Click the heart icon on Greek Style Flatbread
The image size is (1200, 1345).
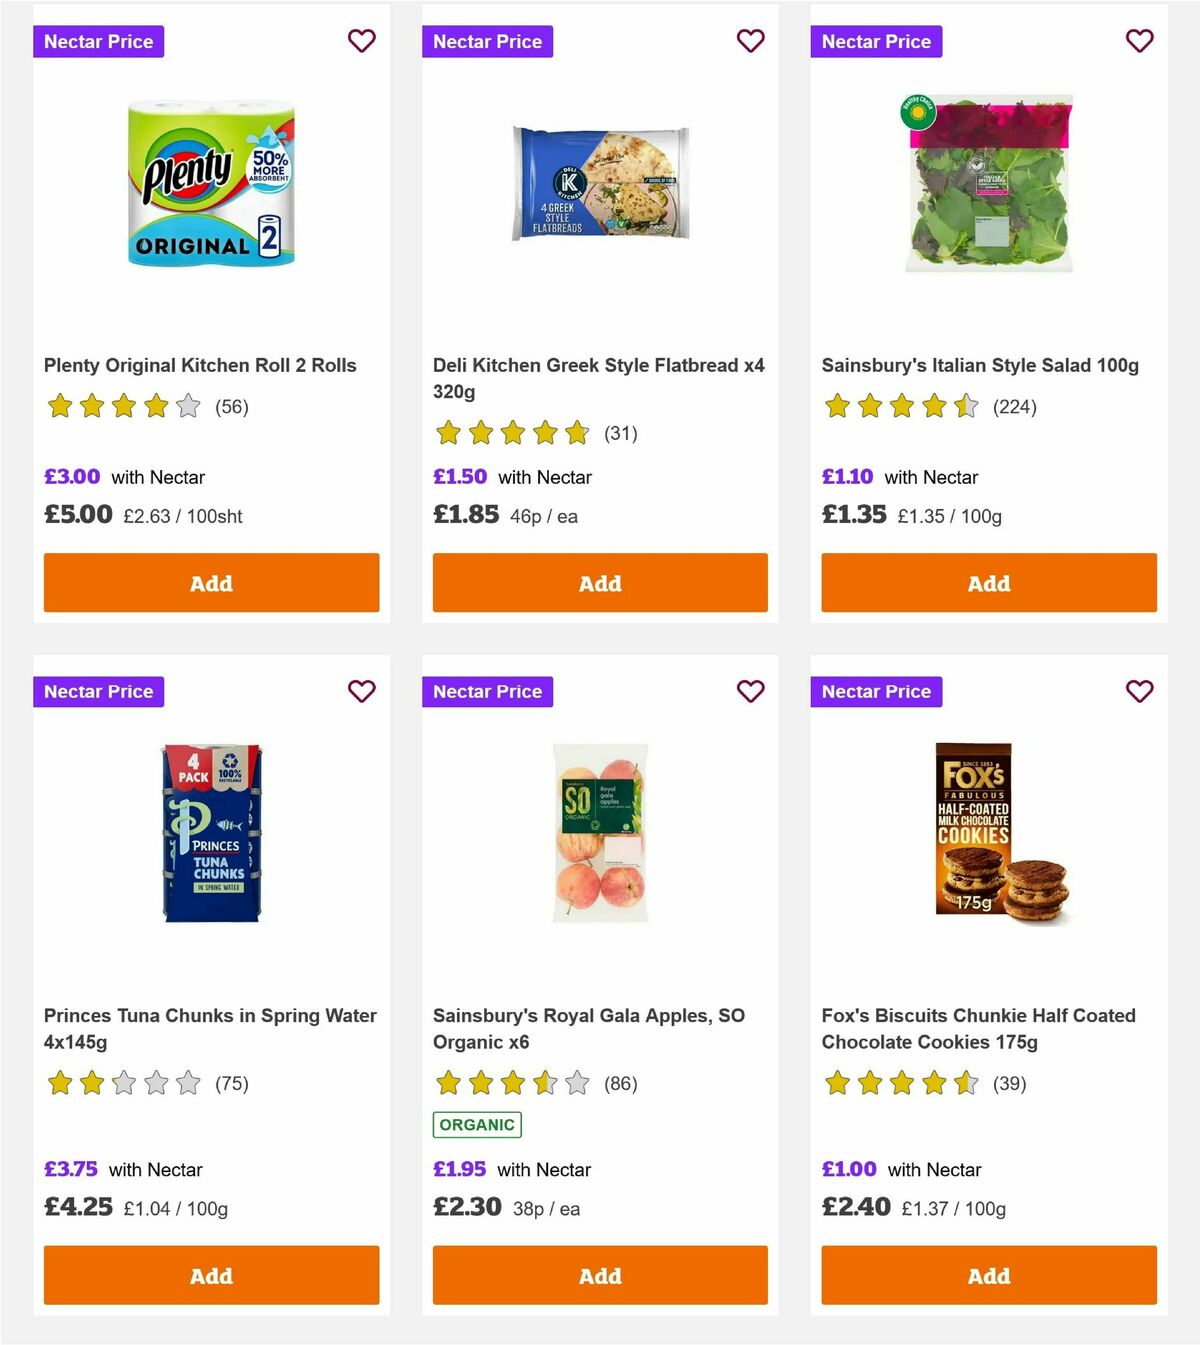pyautogui.click(x=750, y=41)
